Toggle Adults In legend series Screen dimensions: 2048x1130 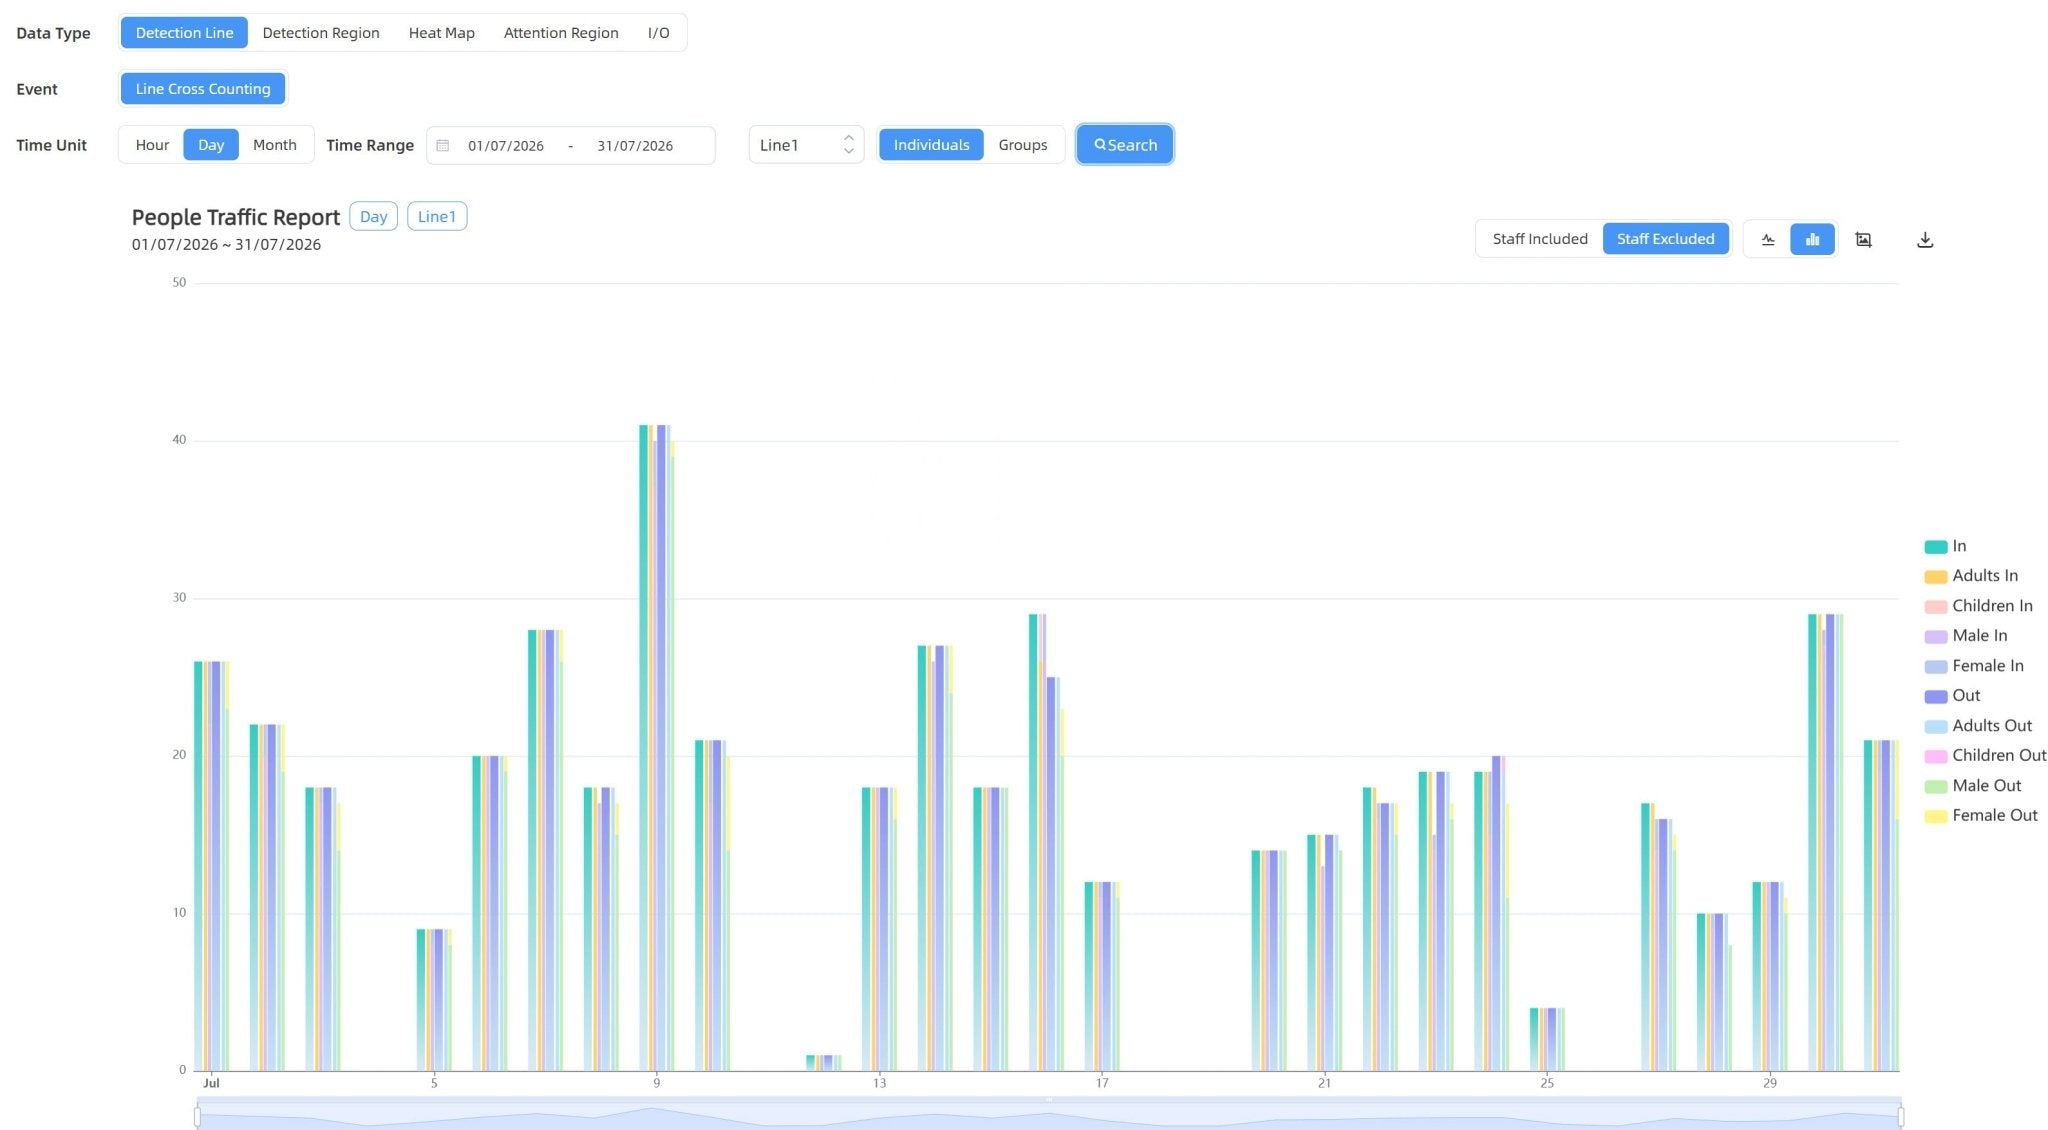(1971, 576)
